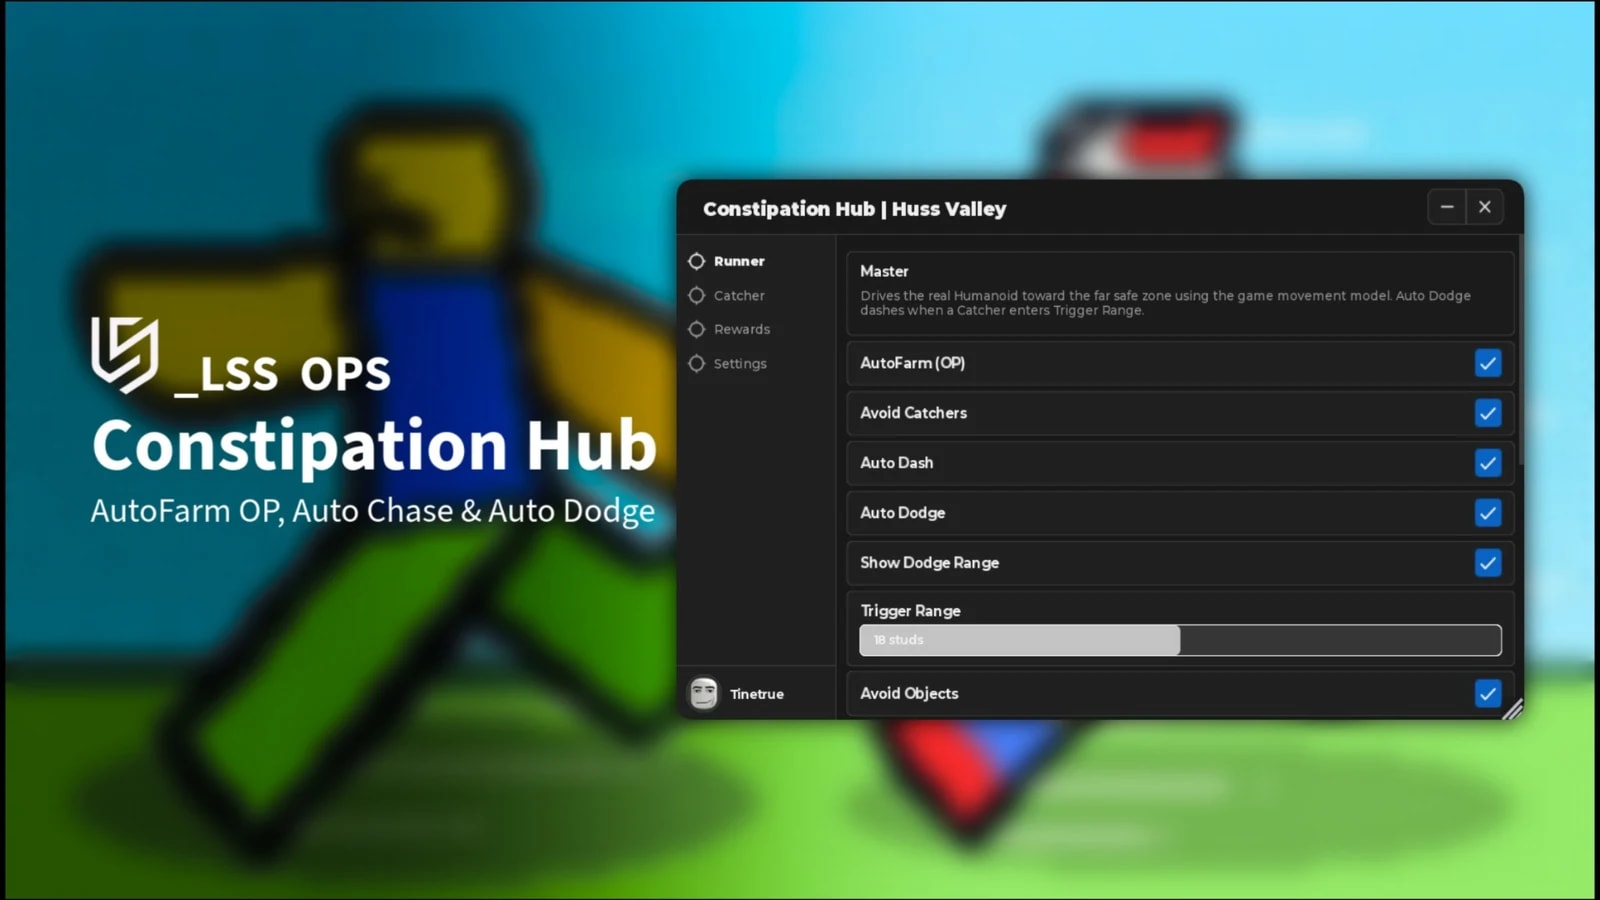
Task: Click the Show Dodge Range label
Action: pyautogui.click(x=930, y=563)
